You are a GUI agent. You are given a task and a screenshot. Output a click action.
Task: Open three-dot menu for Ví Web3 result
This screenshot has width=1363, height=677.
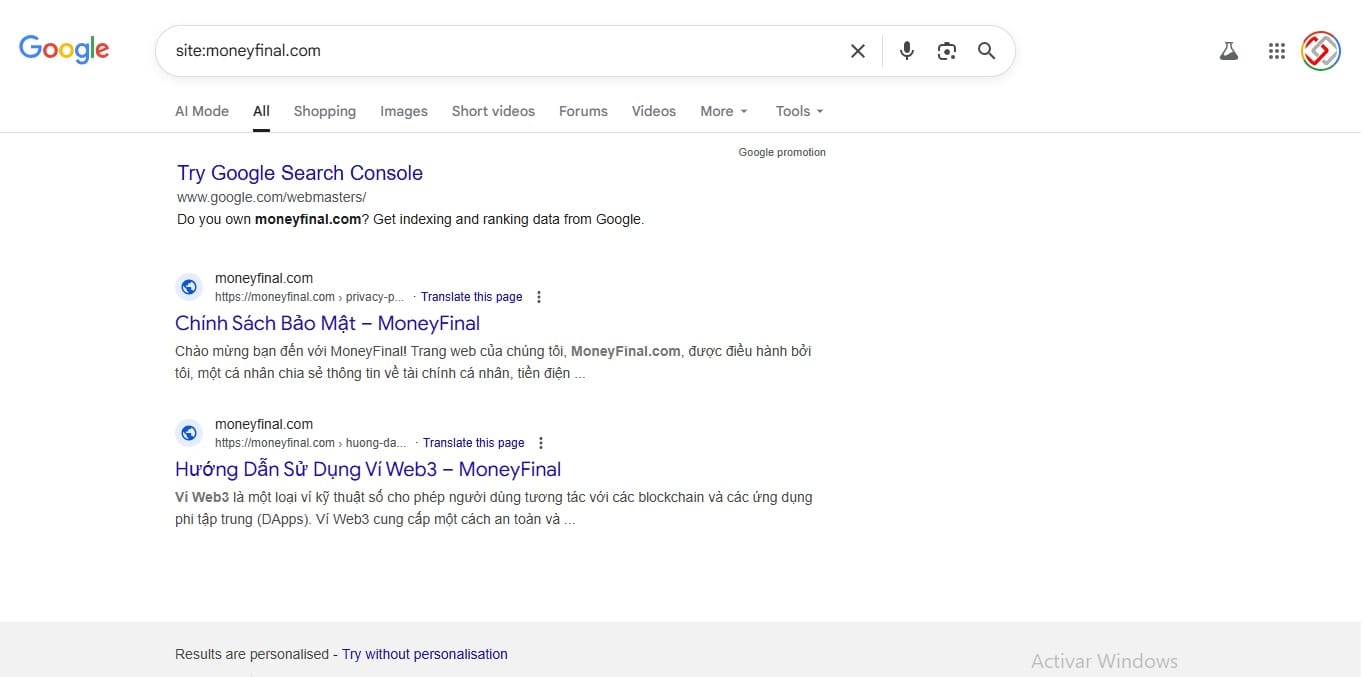[541, 443]
